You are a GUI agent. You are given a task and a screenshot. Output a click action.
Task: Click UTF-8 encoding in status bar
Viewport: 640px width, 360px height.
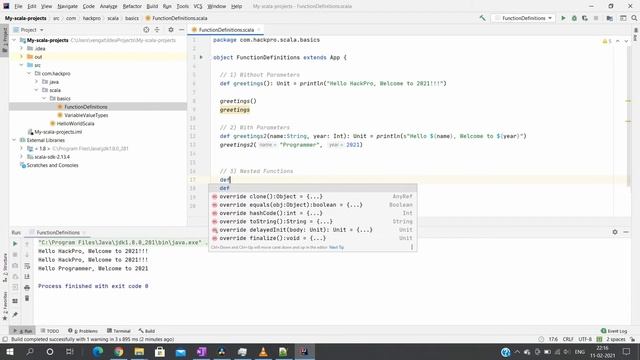click(x=585, y=339)
